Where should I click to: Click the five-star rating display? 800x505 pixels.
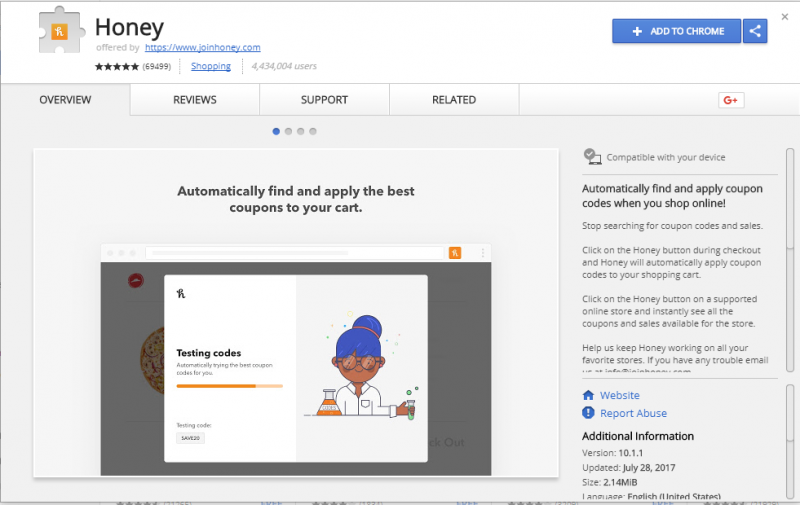116,66
